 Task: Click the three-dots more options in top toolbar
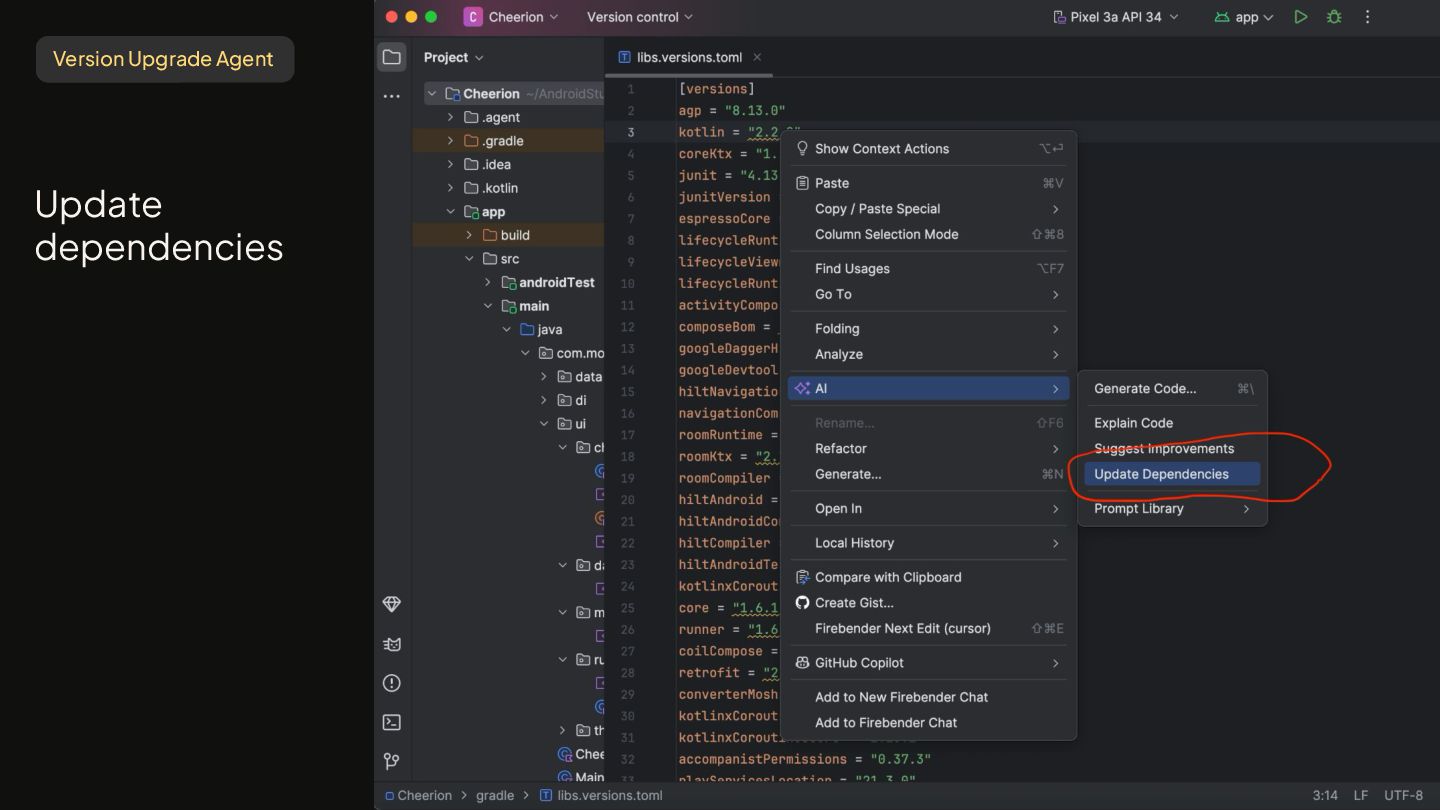[x=1368, y=17]
